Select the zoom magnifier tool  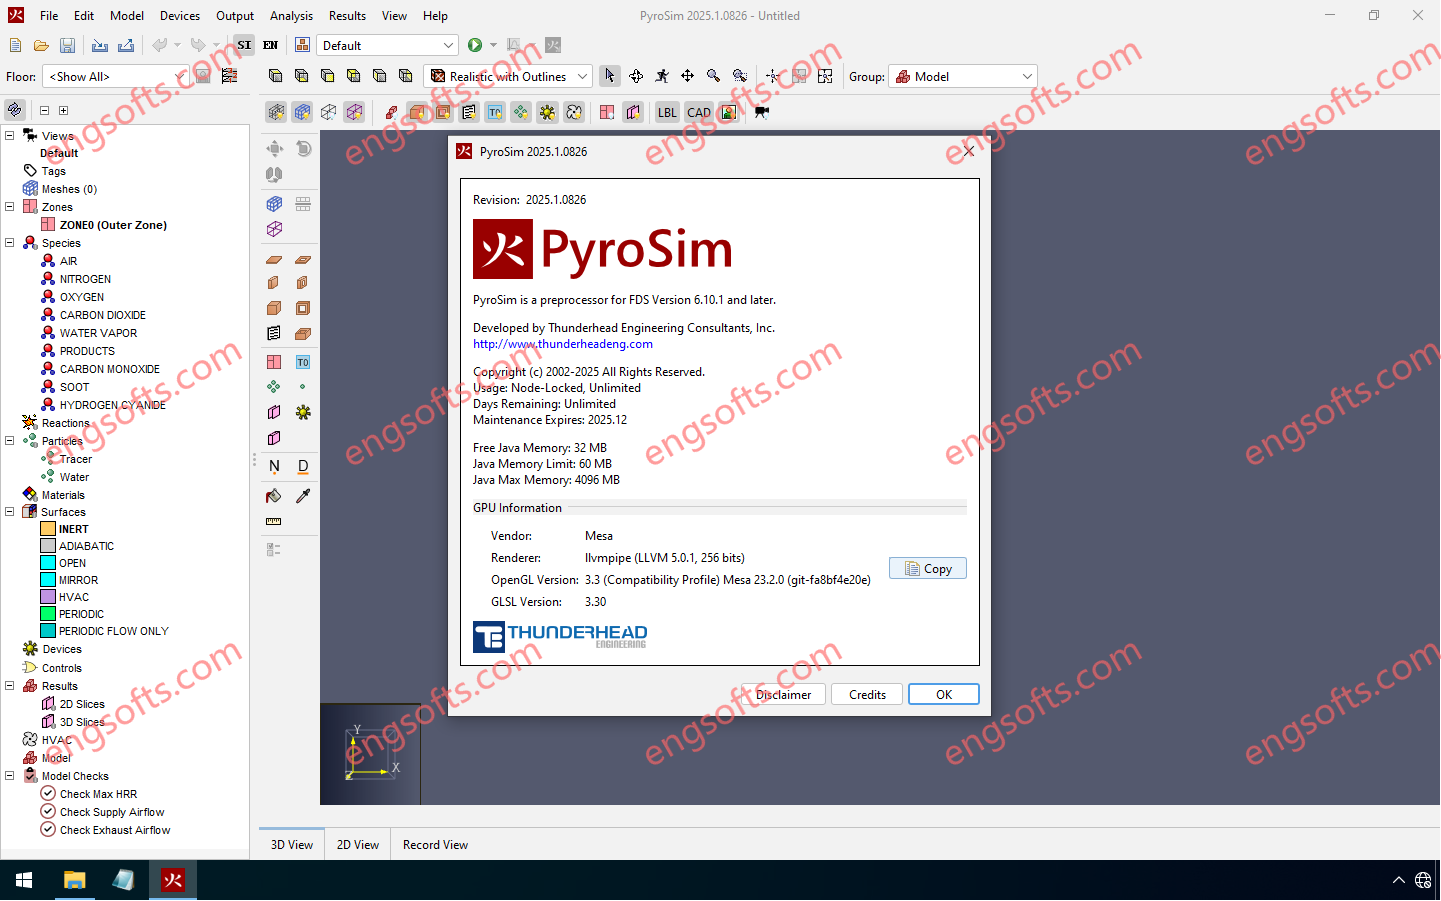713,76
